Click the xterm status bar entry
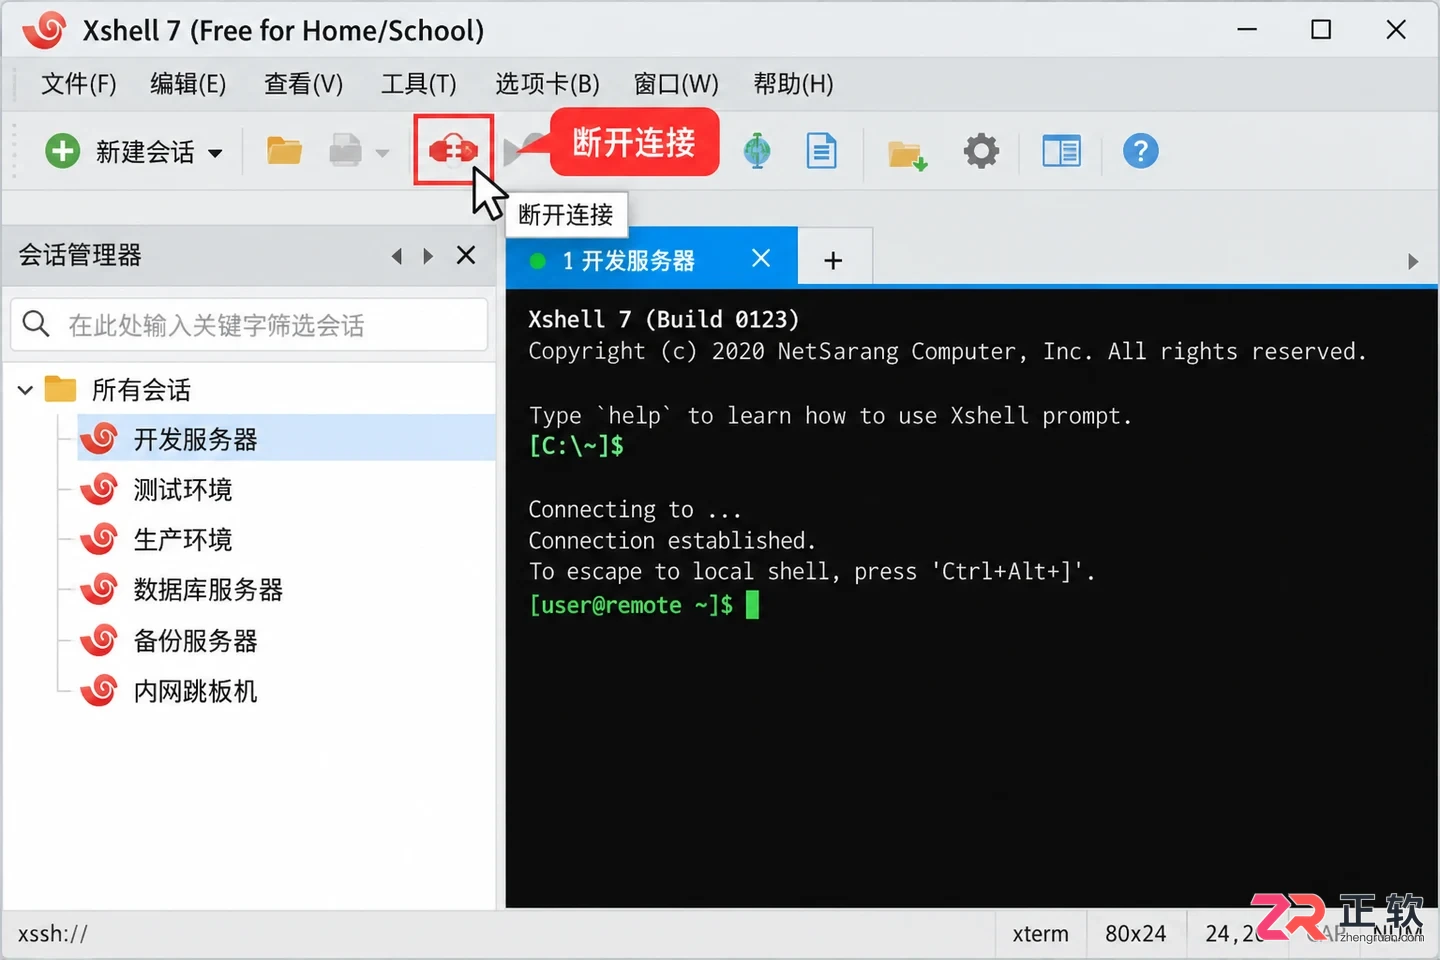1440x960 pixels. tap(1040, 934)
